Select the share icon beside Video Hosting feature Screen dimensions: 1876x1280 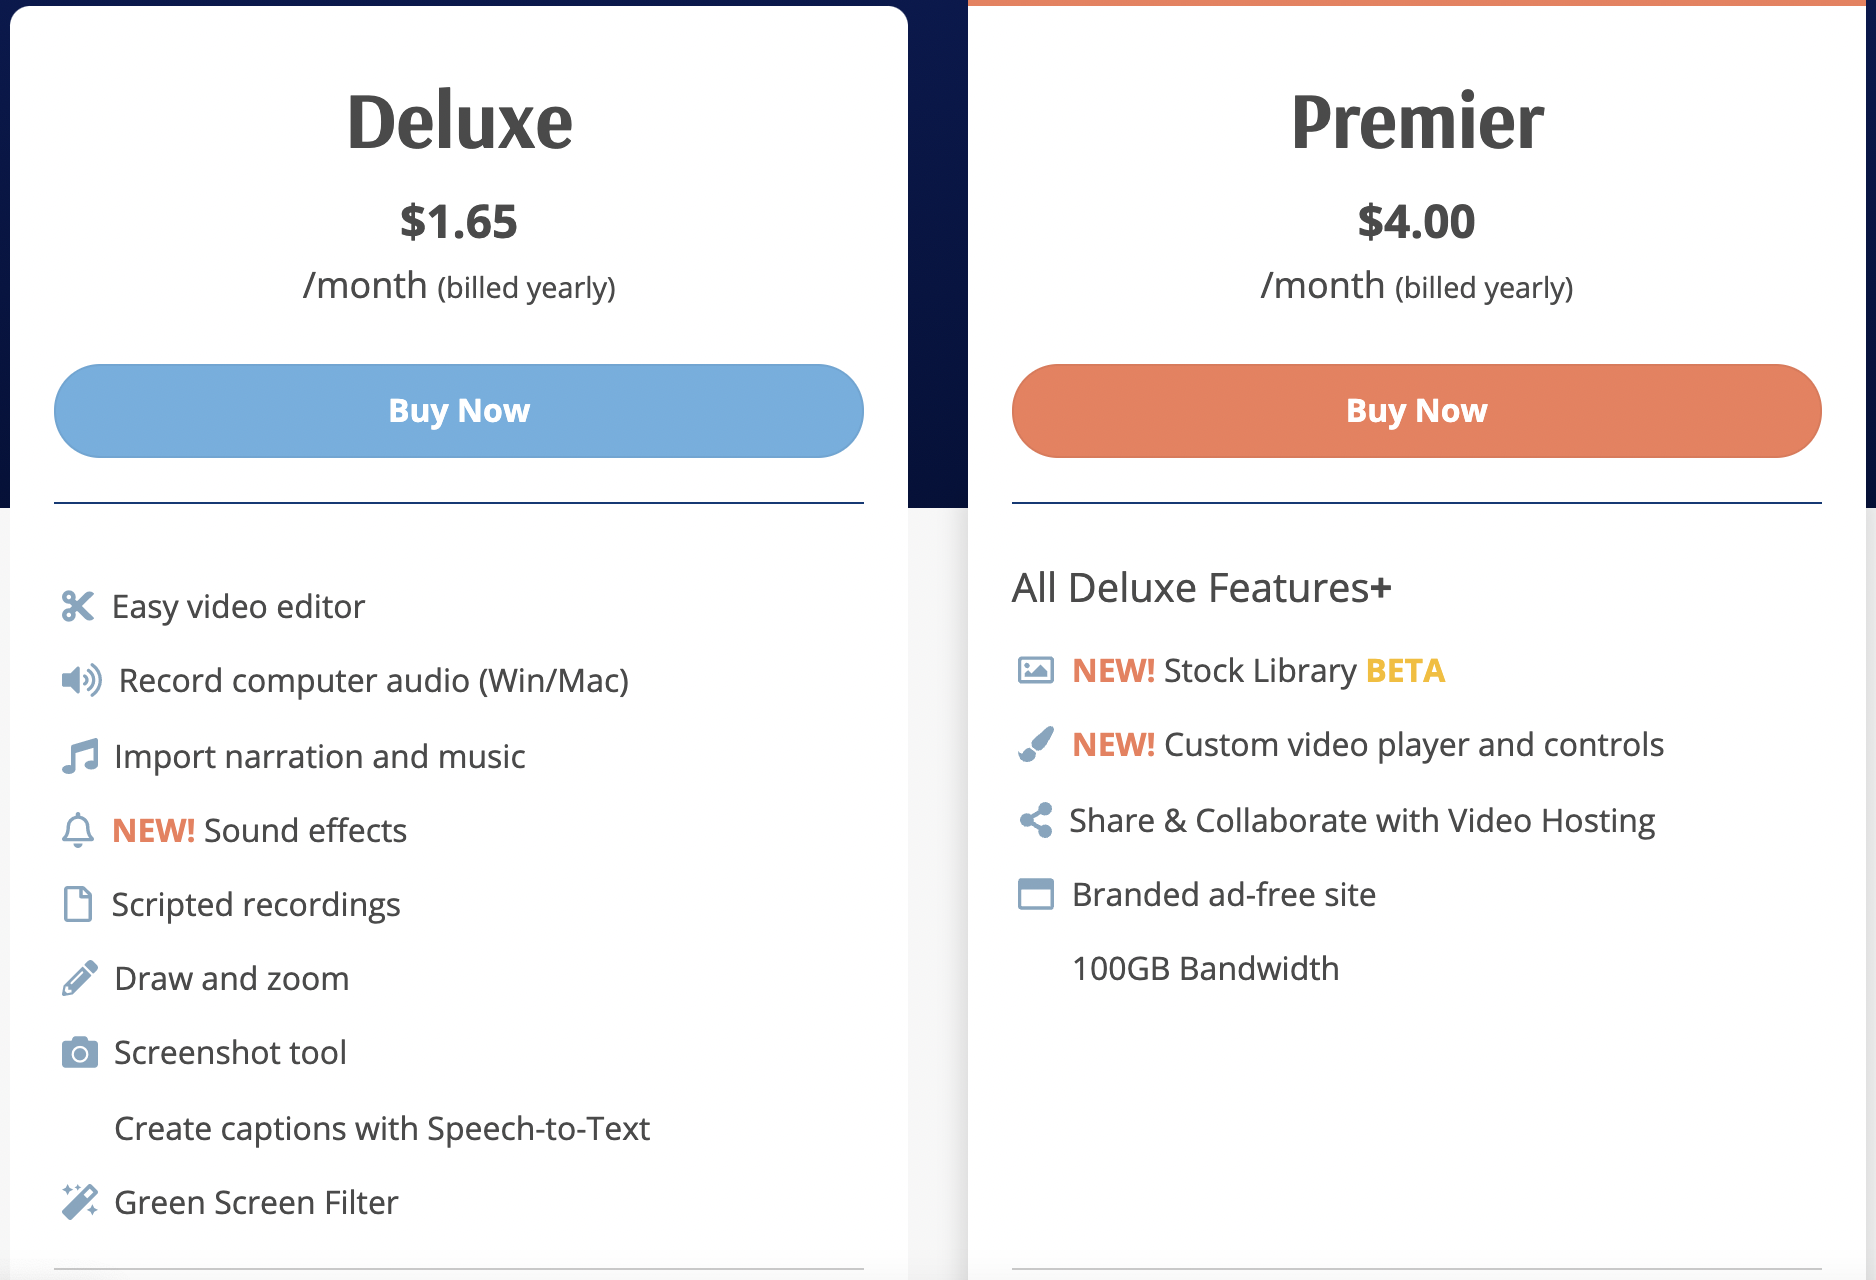(x=1037, y=820)
